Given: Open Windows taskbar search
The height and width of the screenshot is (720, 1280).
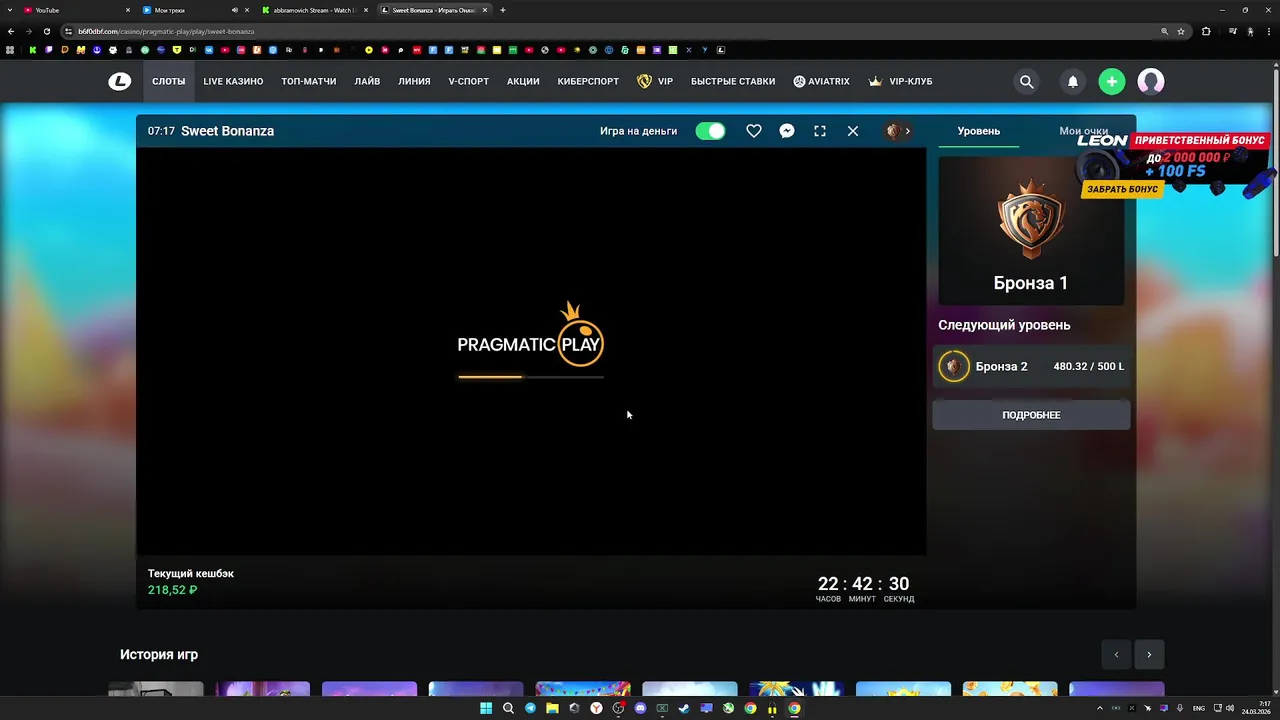Looking at the screenshot, I should click(508, 708).
